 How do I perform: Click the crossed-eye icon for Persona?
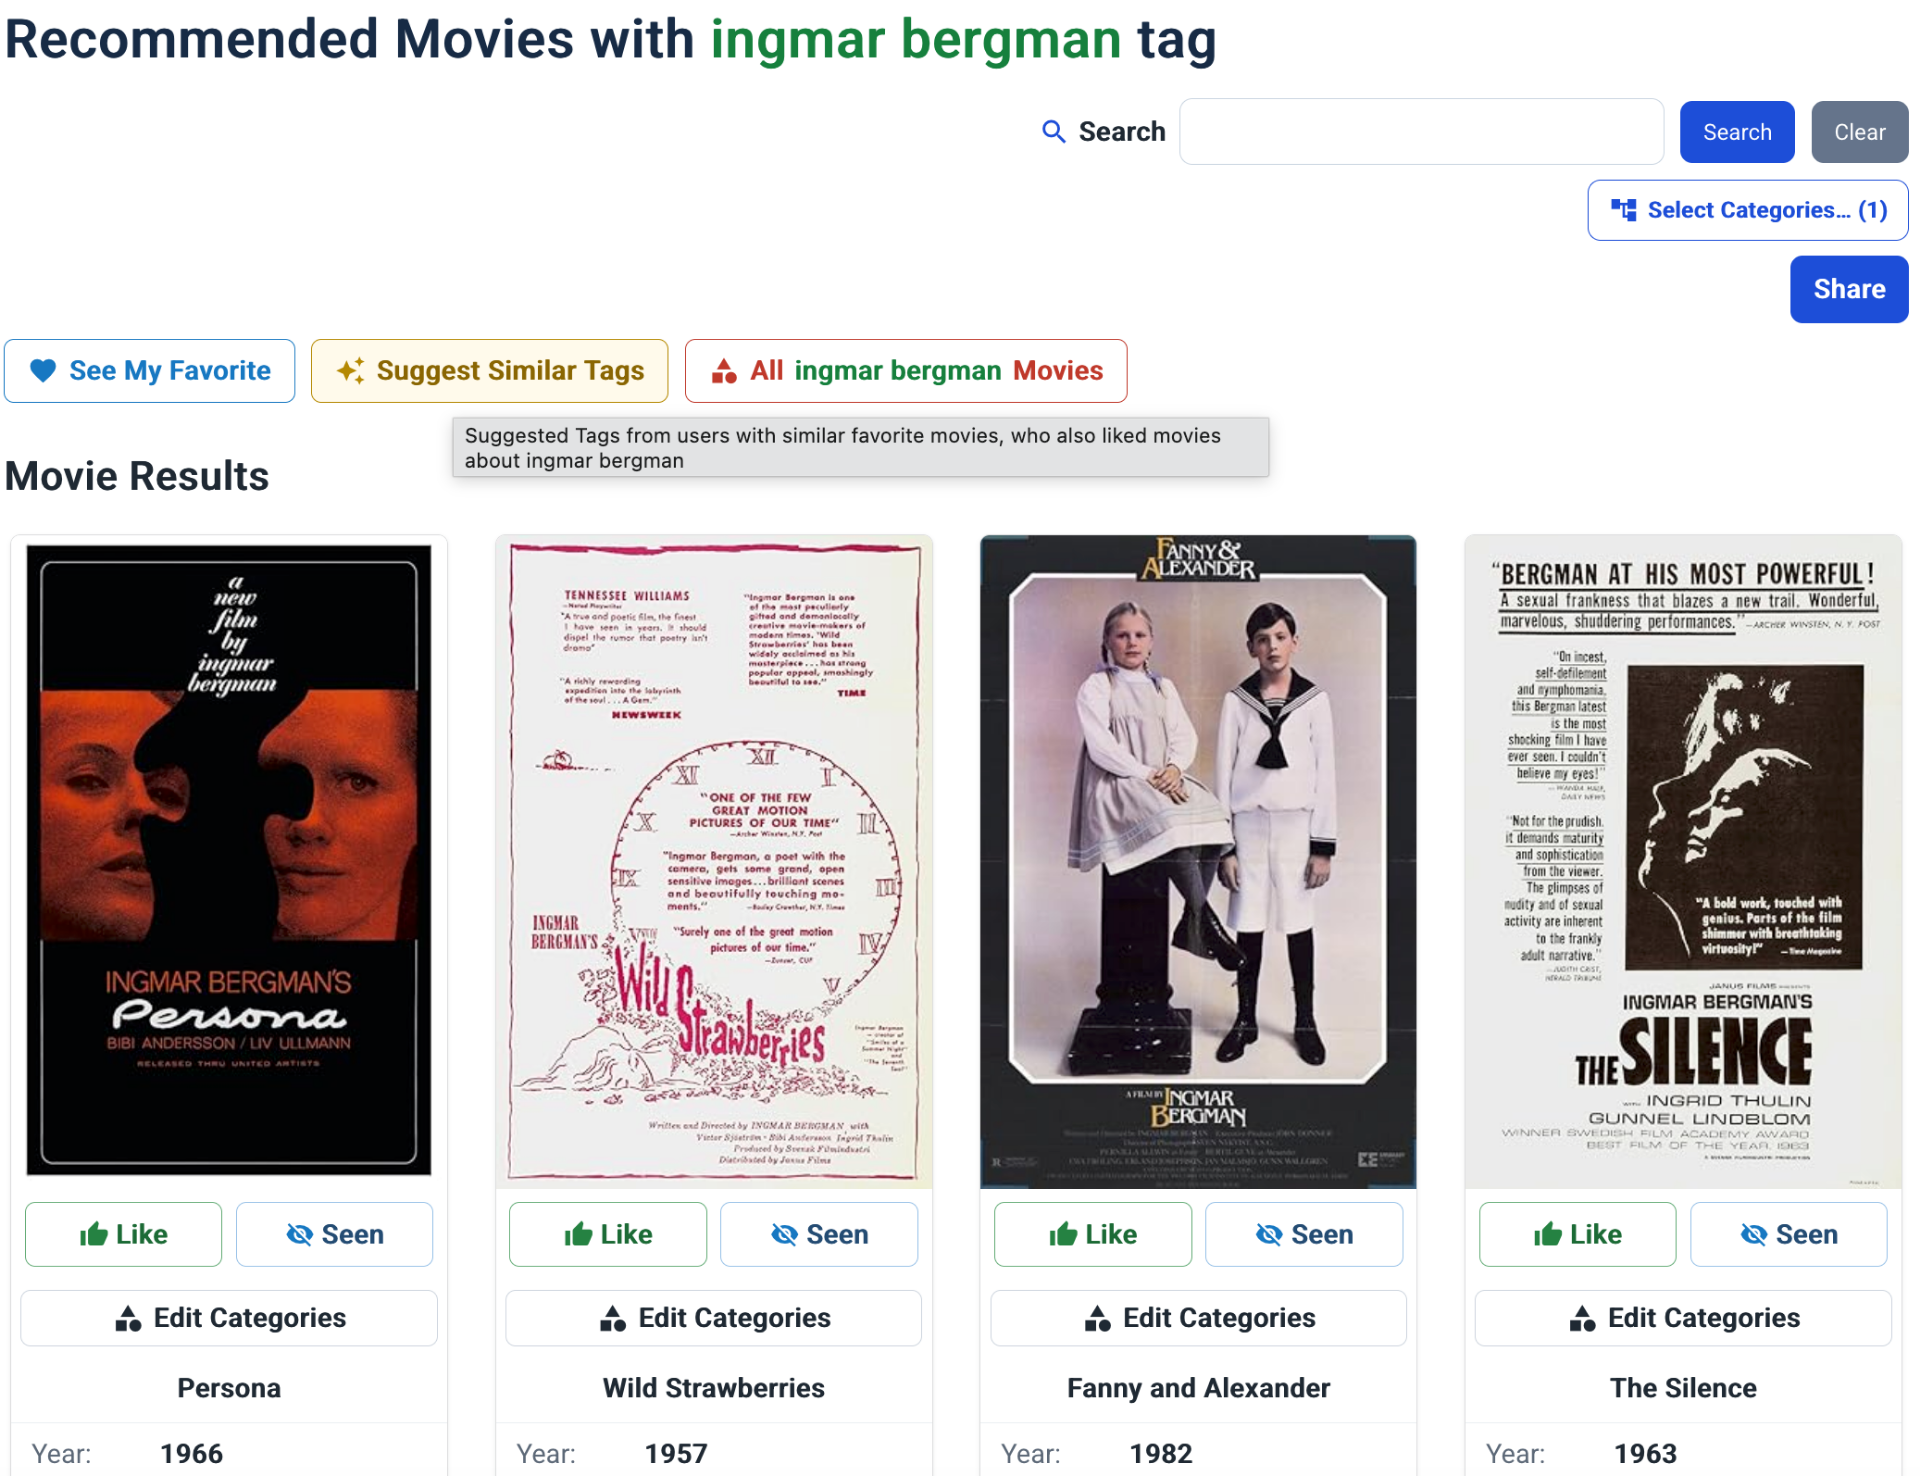(x=299, y=1234)
